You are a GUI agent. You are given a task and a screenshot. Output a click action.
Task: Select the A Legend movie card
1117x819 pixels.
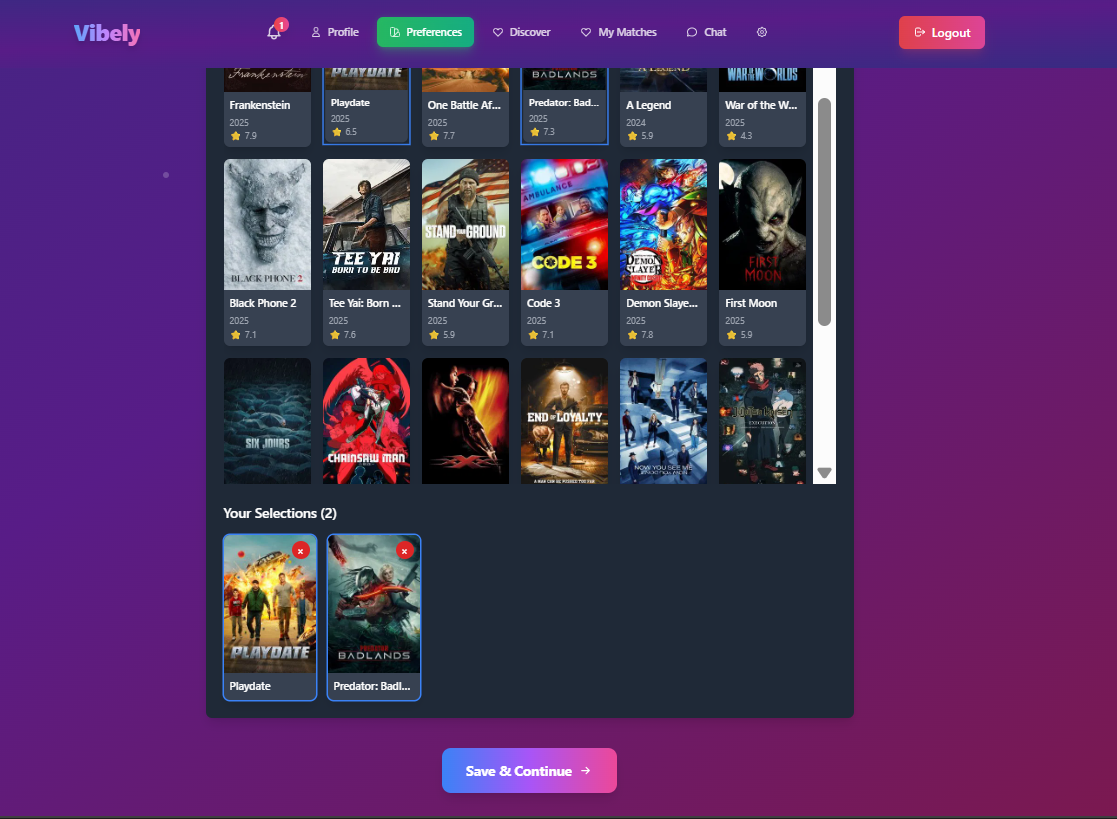(663, 107)
